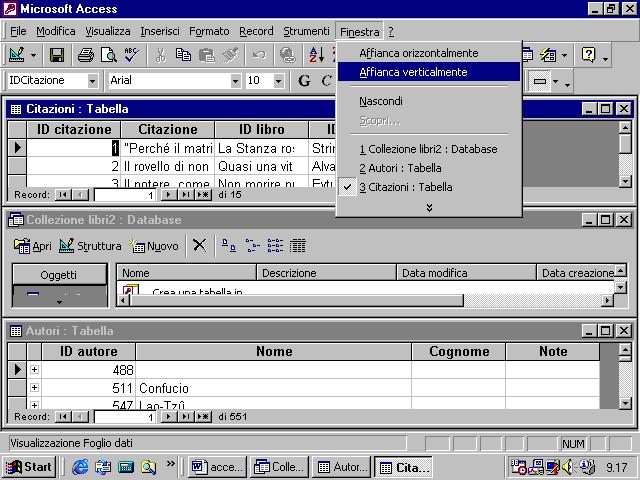
Task: Save with the floppy disk icon
Action: click(x=57, y=55)
